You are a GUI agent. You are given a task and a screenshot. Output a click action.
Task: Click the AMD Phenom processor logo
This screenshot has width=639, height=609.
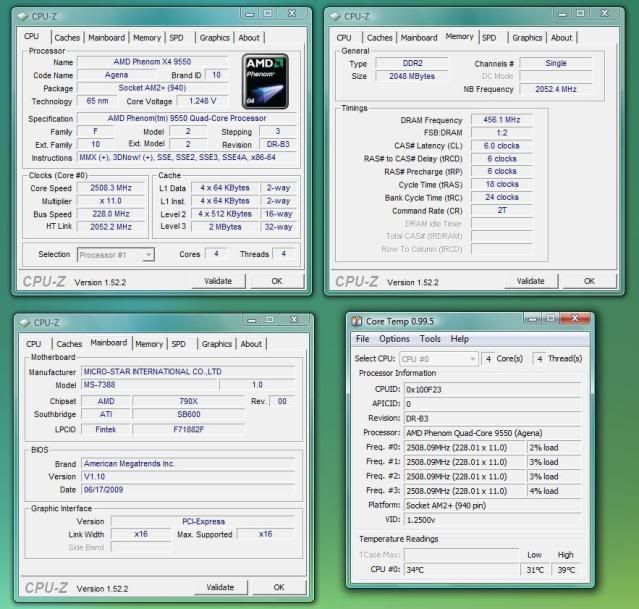pos(265,82)
